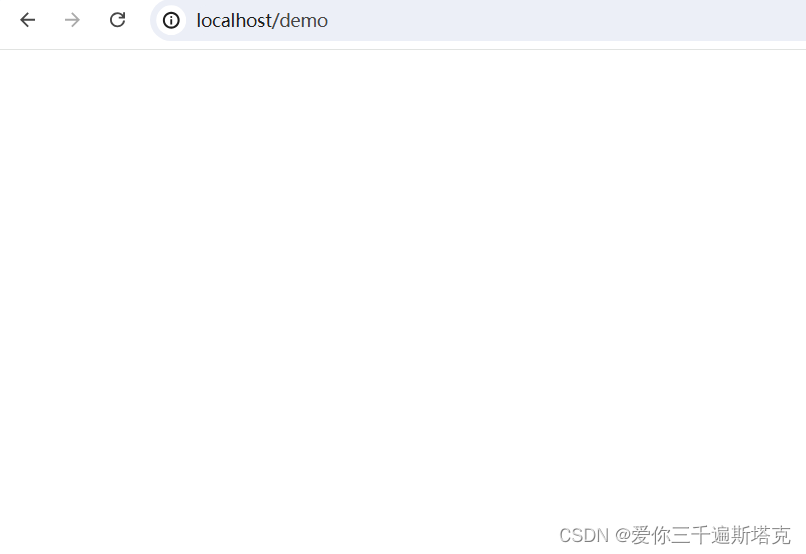Refresh page with circular arrow icon
The height and width of the screenshot is (554, 806).
click(118, 20)
